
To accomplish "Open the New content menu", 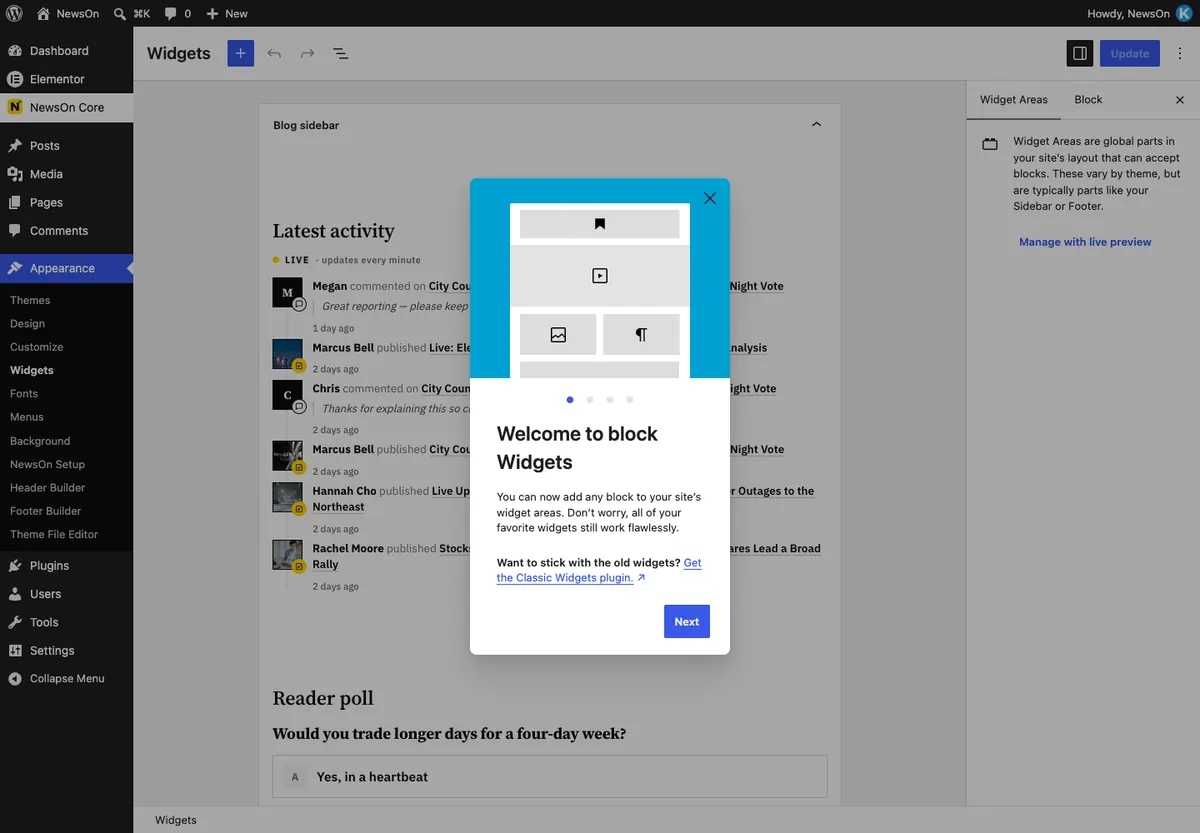I will tap(227, 14).
